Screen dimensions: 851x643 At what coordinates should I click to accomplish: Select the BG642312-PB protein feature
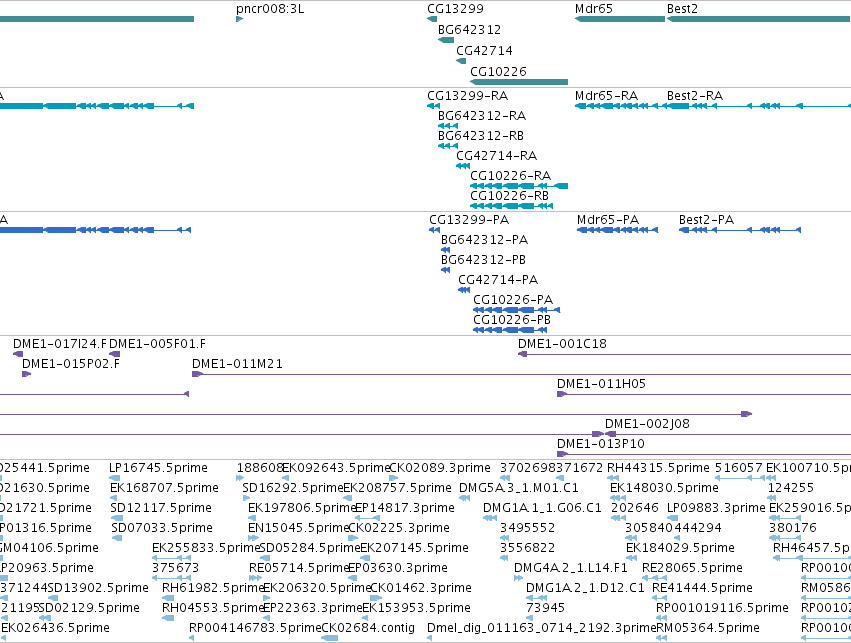446,270
